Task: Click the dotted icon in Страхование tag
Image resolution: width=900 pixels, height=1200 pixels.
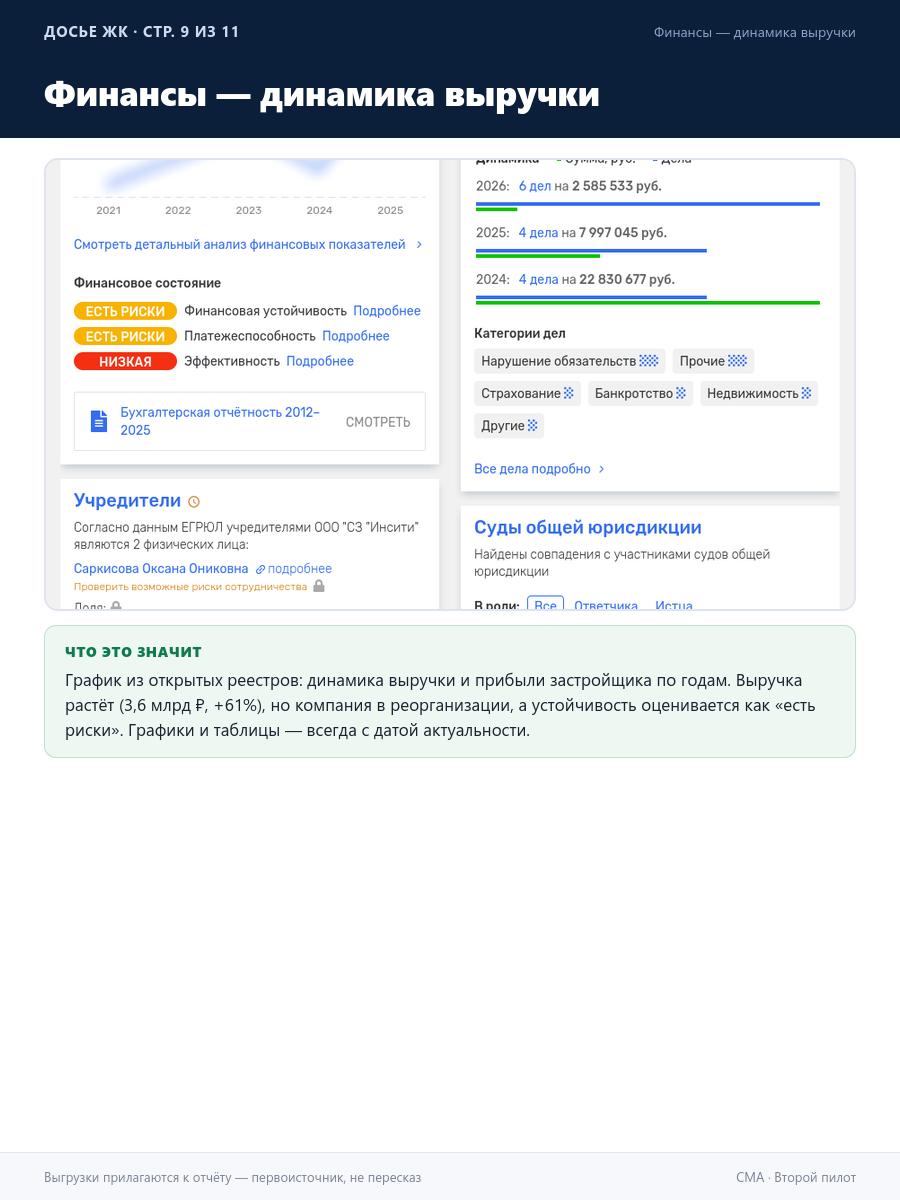Action: tap(569, 393)
